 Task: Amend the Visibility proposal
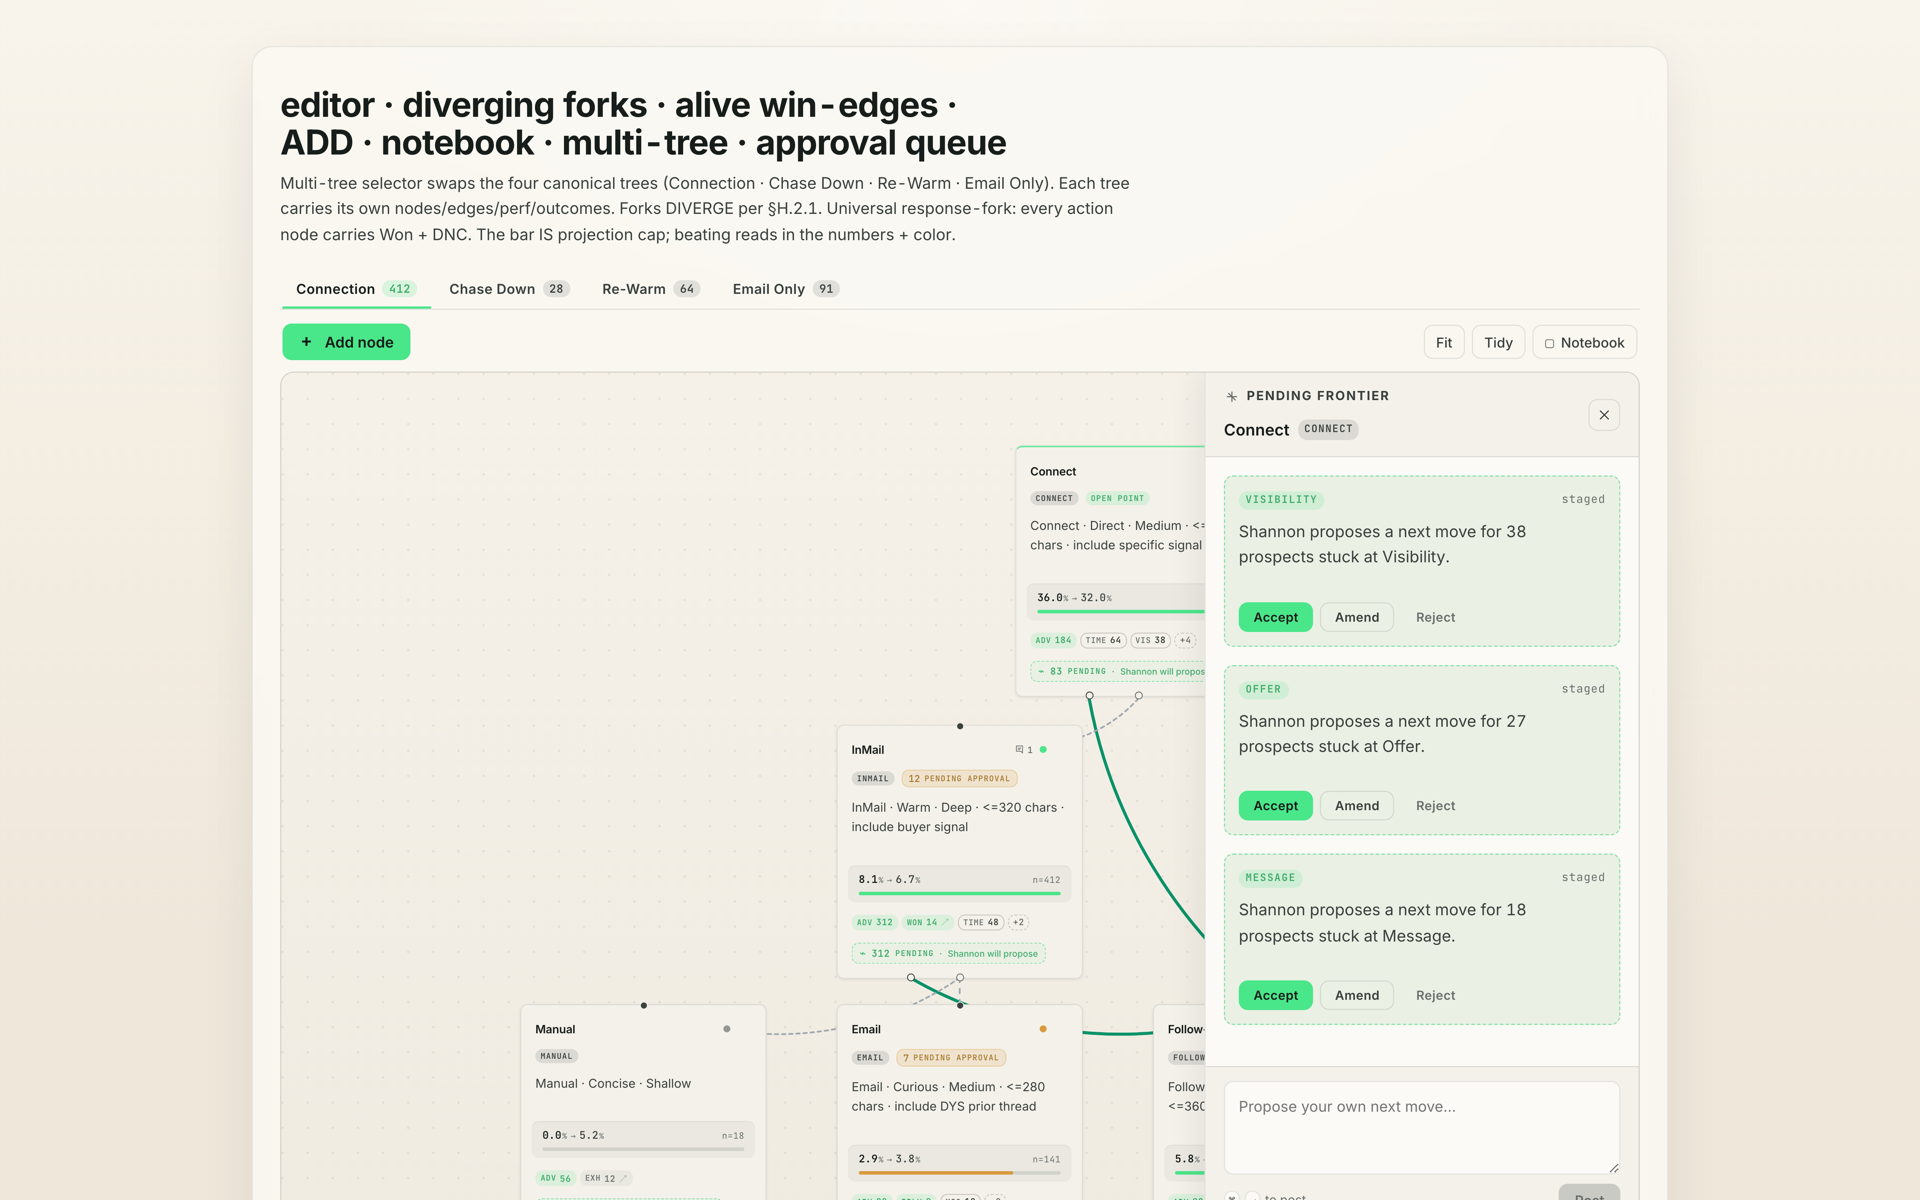[x=1357, y=617]
